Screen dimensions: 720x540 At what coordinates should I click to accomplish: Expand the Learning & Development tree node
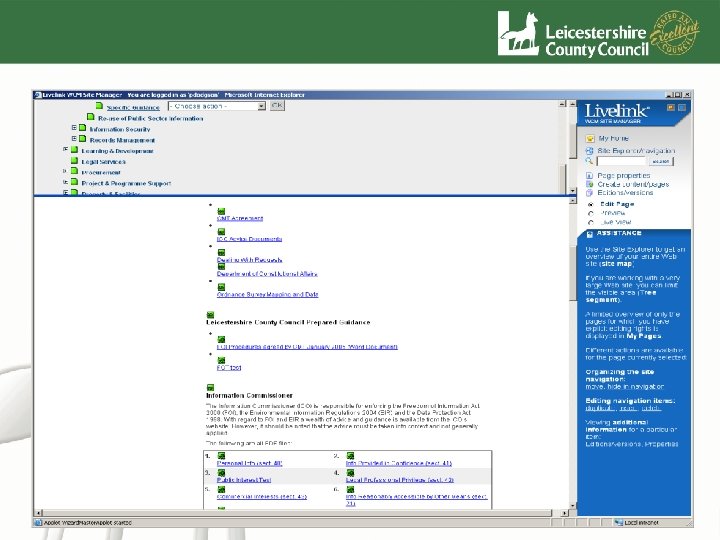(65, 149)
